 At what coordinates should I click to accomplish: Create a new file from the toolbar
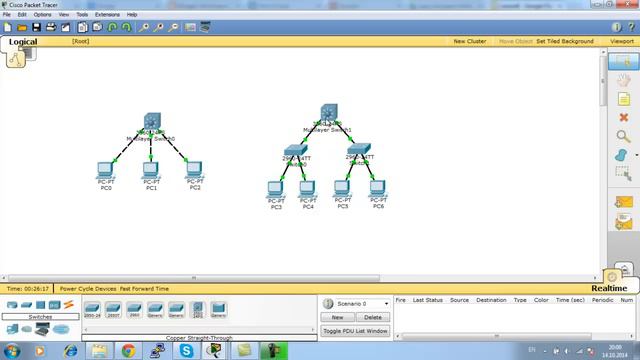pyautogui.click(x=8, y=27)
